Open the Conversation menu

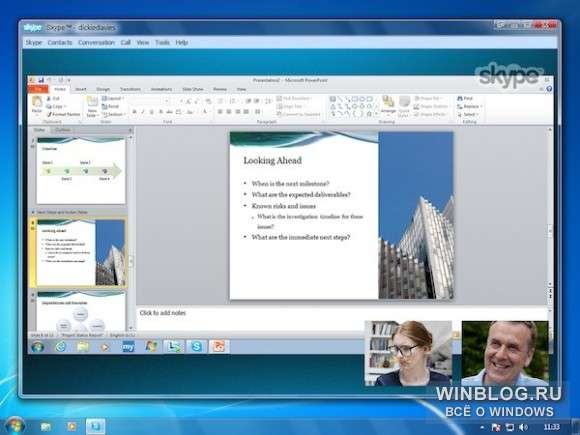[96, 43]
